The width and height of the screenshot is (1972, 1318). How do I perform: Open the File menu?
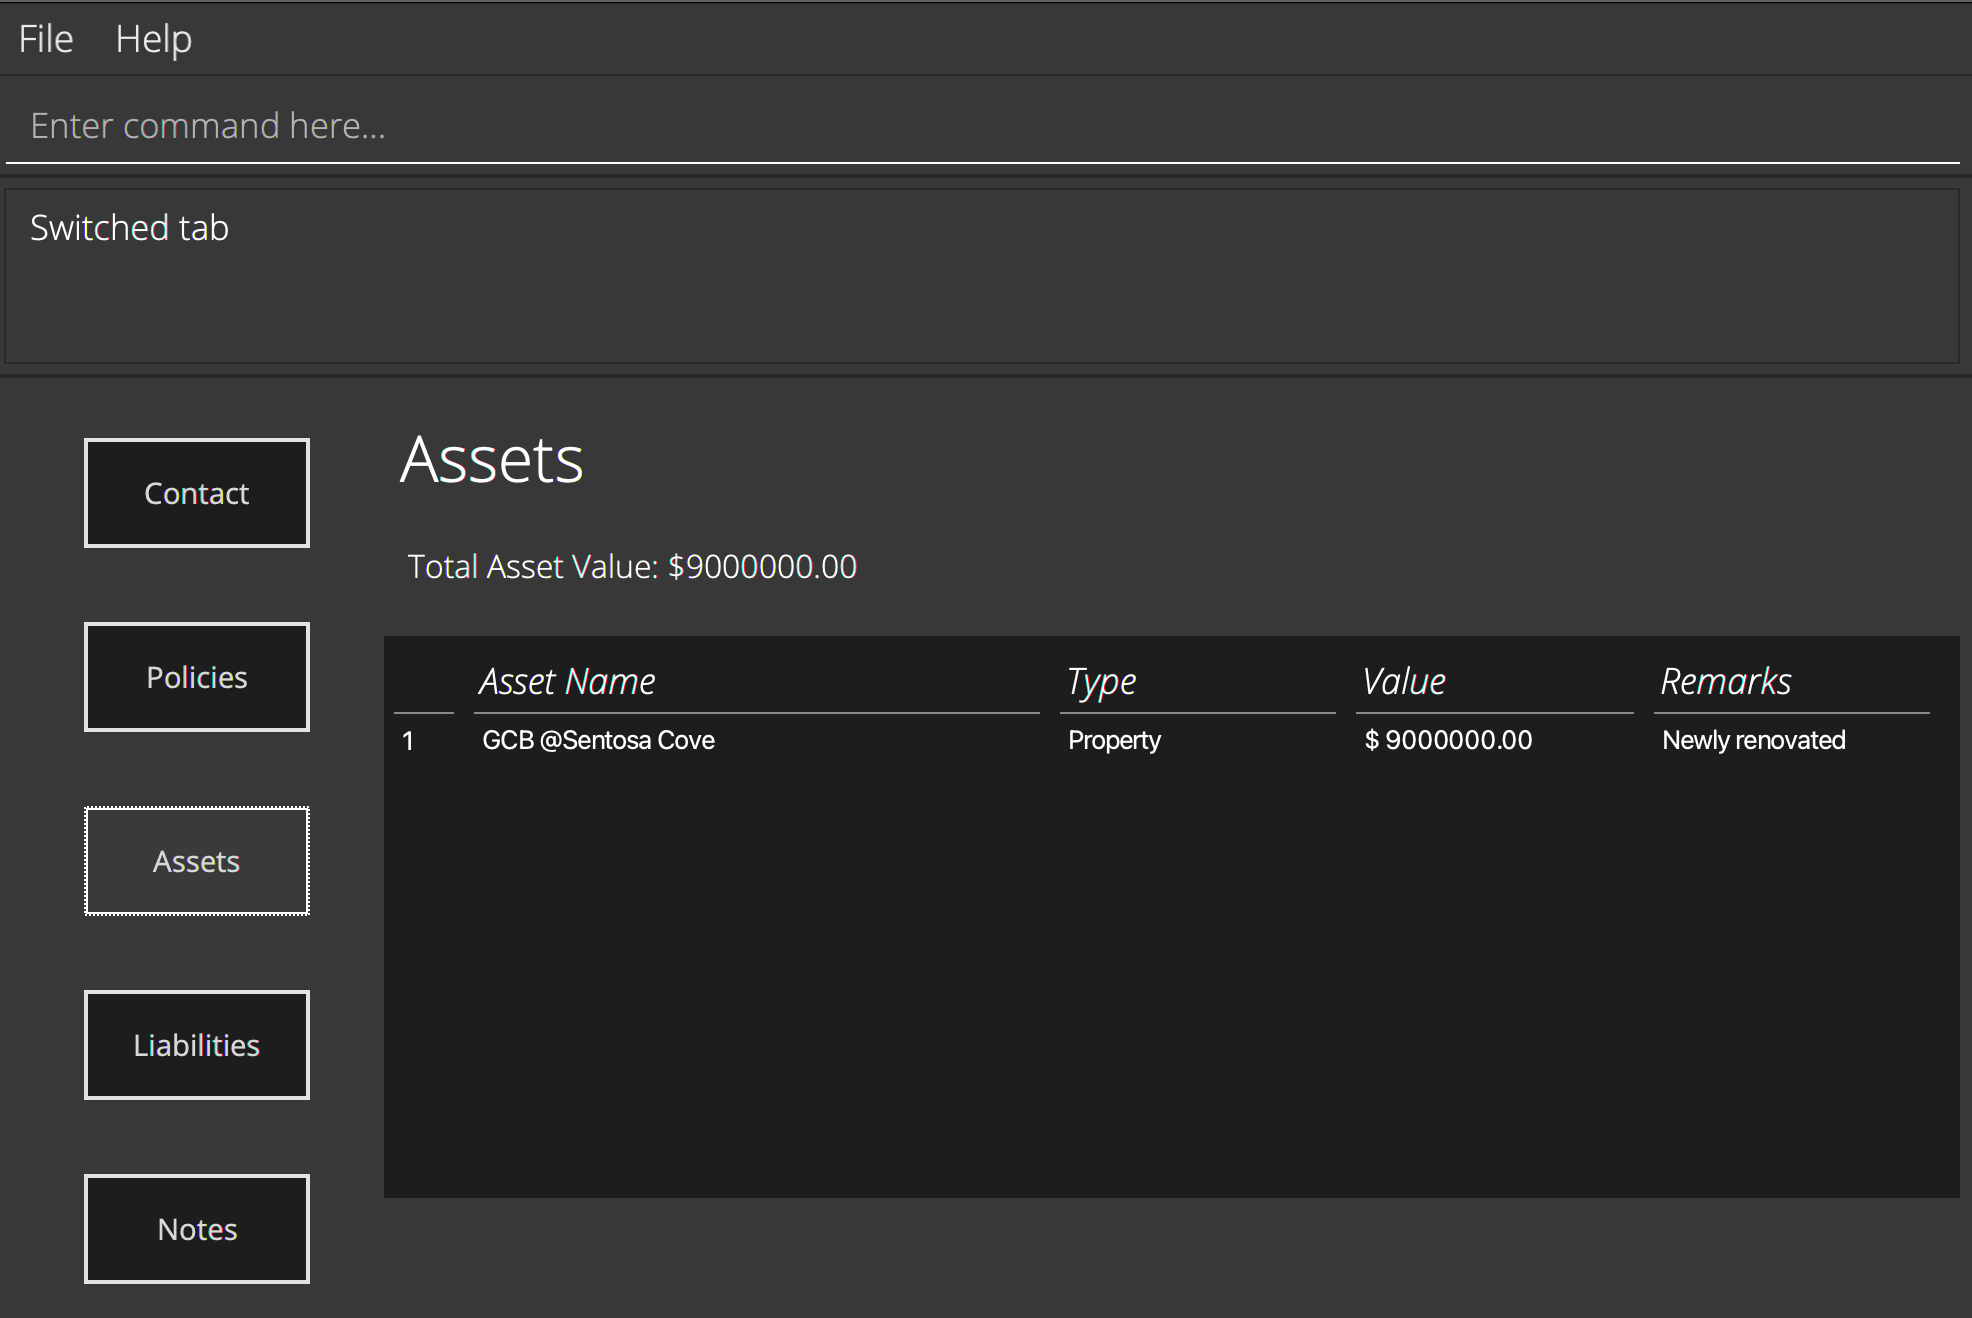tap(46, 39)
